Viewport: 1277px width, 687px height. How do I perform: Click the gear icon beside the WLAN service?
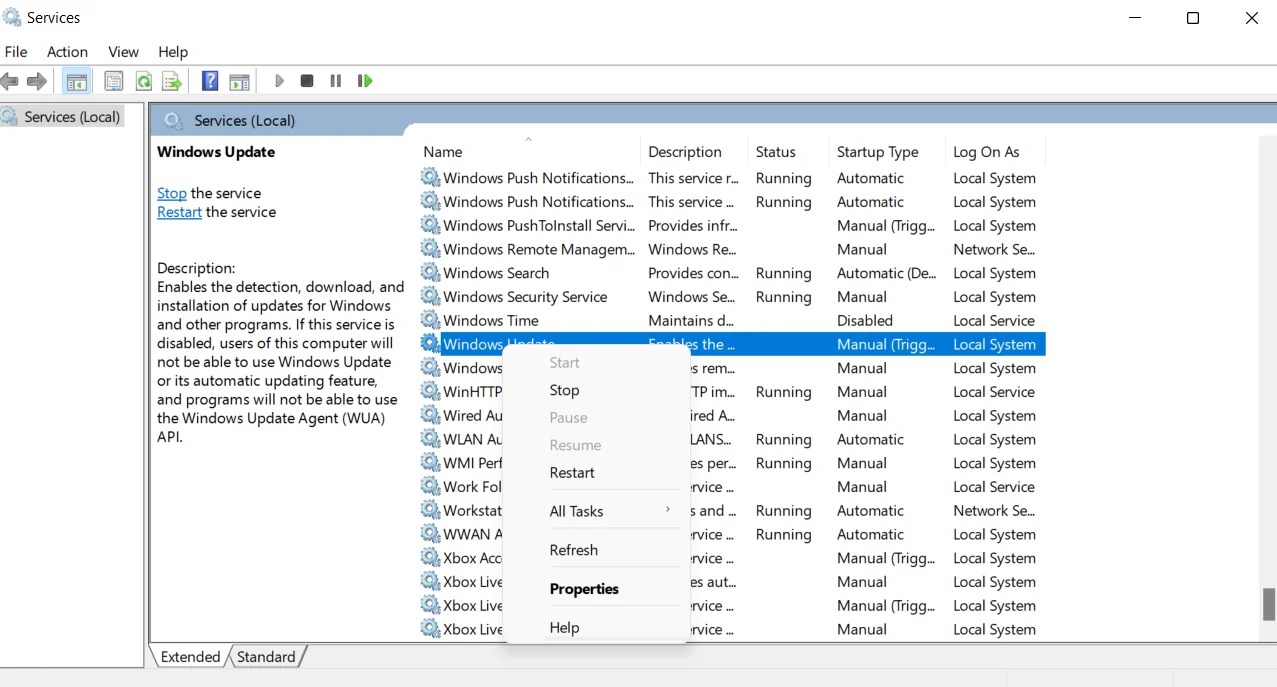point(430,439)
